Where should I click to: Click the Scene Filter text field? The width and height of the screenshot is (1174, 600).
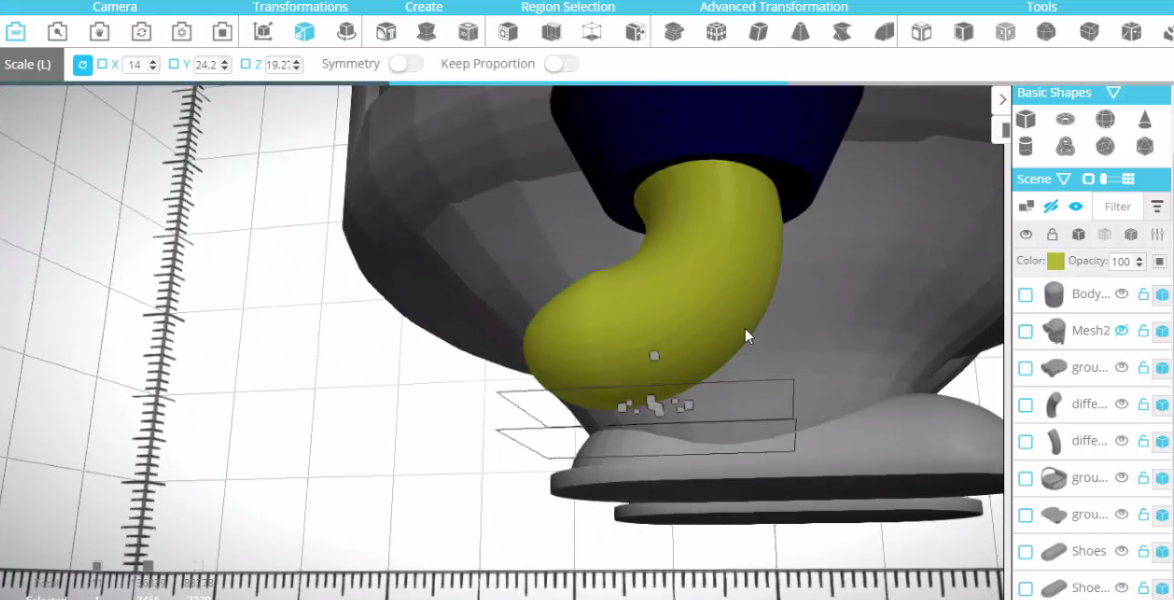pyautogui.click(x=1118, y=207)
